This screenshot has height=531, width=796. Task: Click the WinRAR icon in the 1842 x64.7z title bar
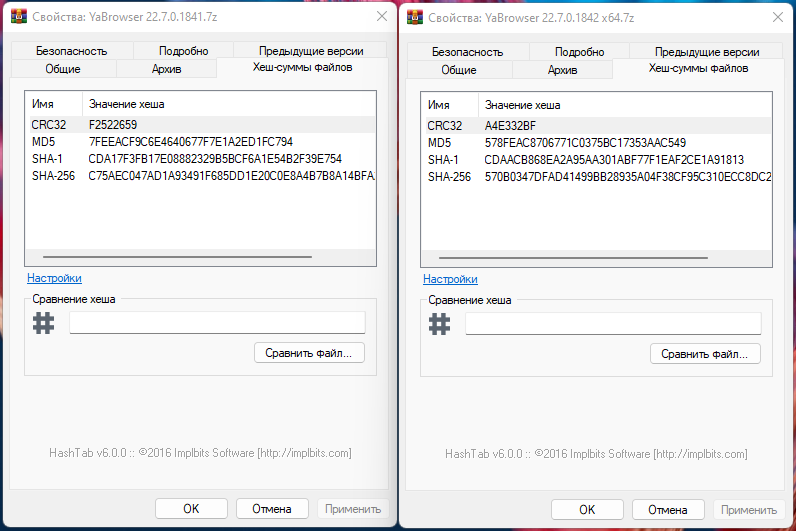412,17
